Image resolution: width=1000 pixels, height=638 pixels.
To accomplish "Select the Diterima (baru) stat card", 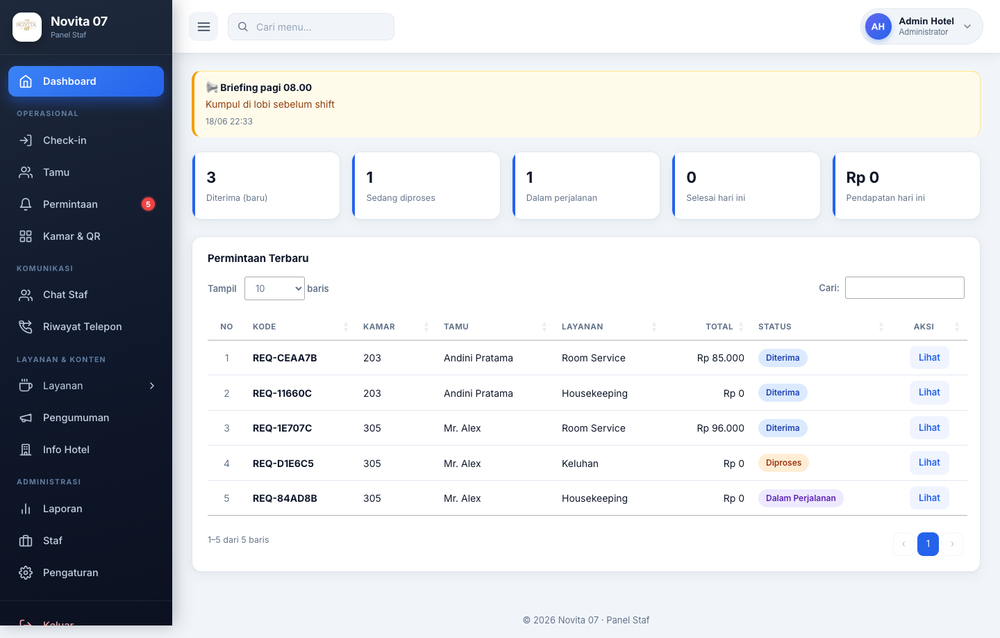I will point(266,186).
